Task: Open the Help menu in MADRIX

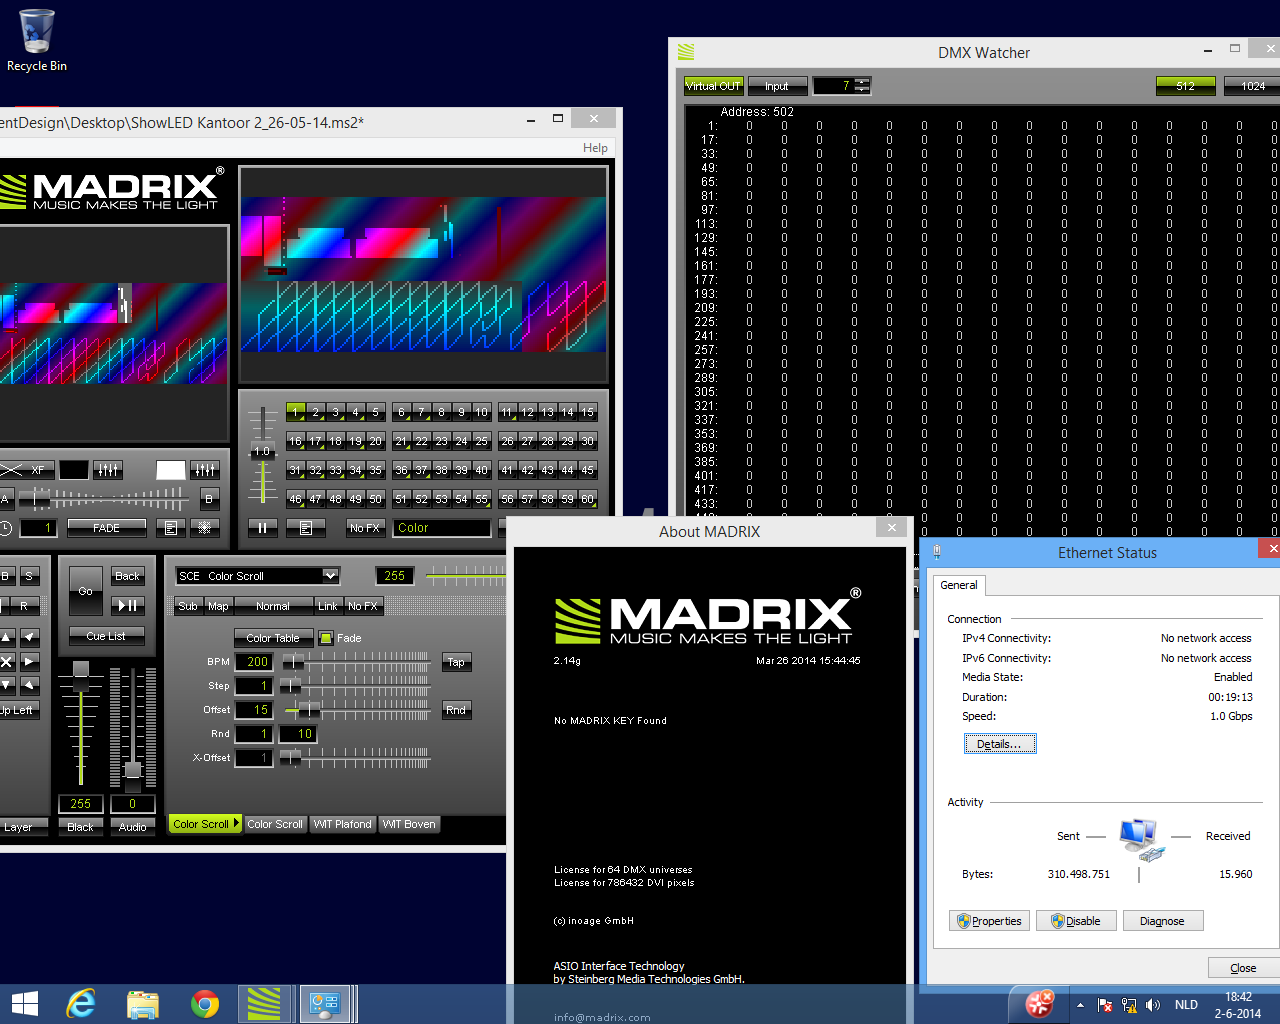Action: [595, 147]
